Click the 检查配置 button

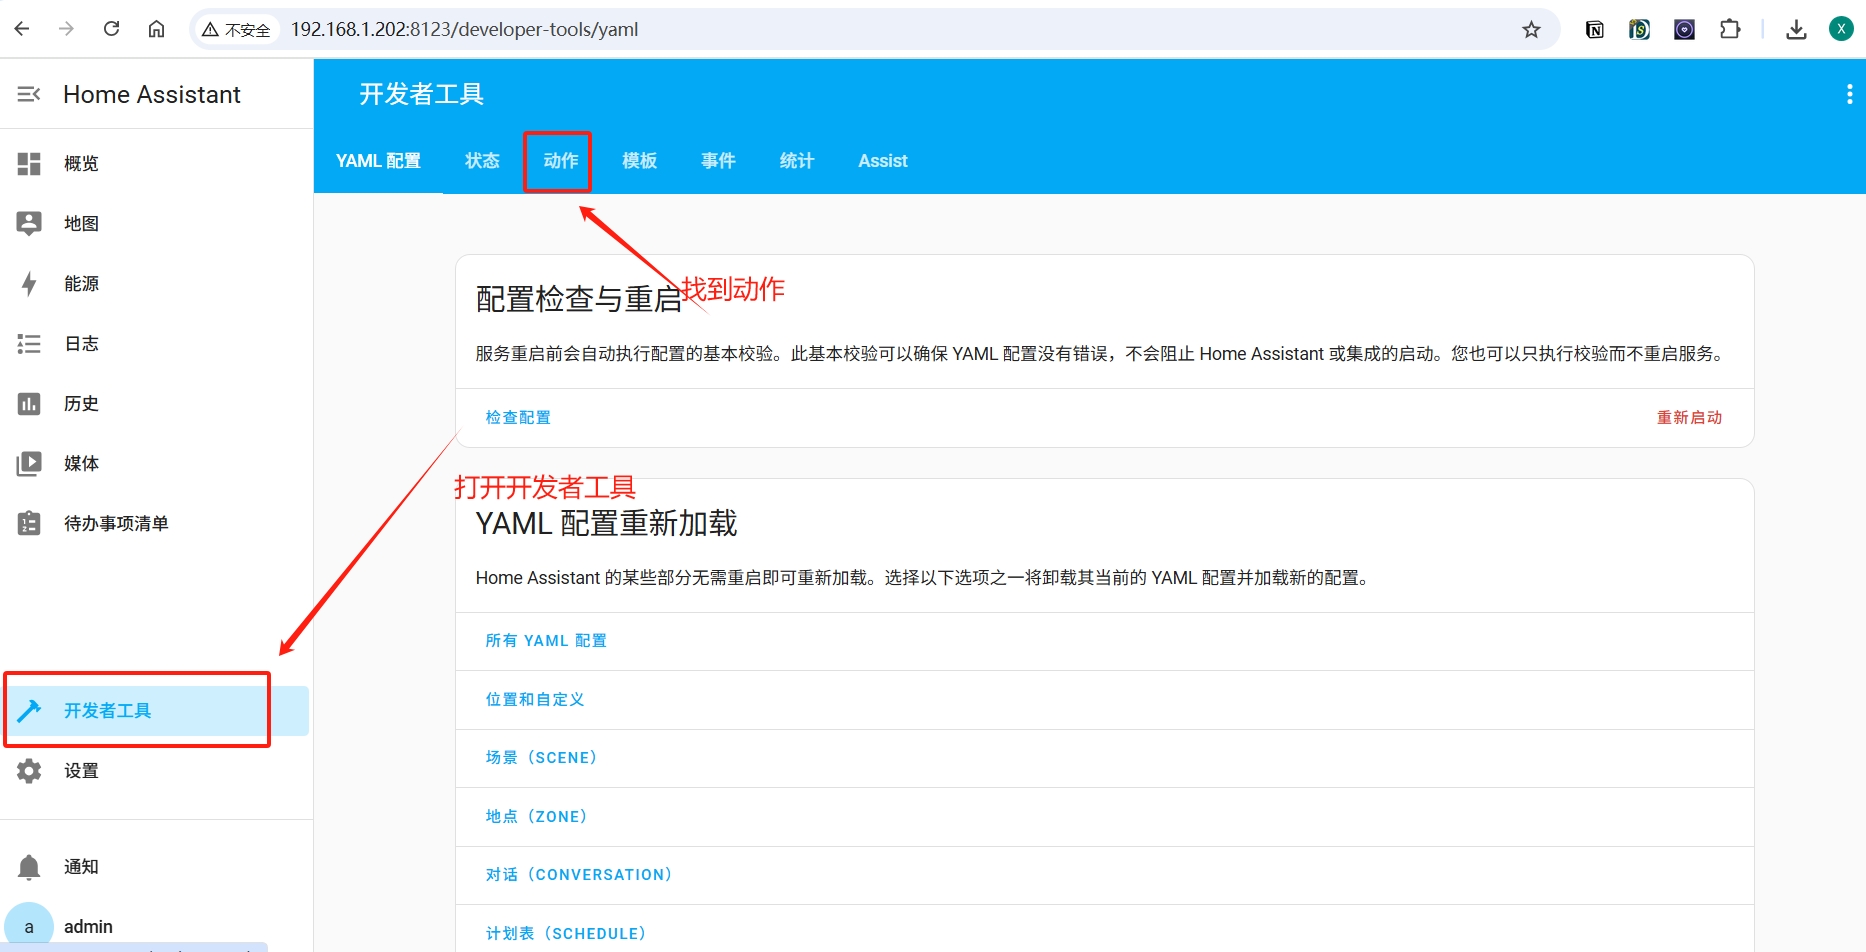pos(518,418)
